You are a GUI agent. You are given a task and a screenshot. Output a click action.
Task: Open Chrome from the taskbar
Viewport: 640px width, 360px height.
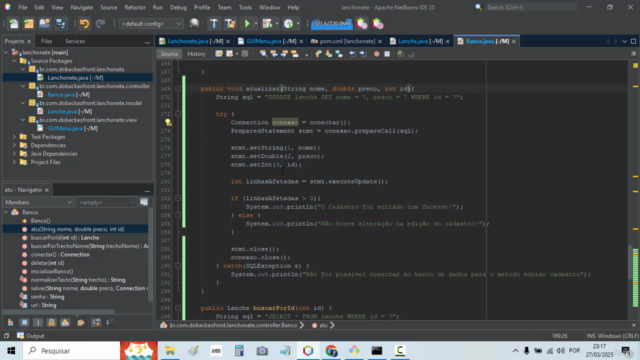(331, 351)
